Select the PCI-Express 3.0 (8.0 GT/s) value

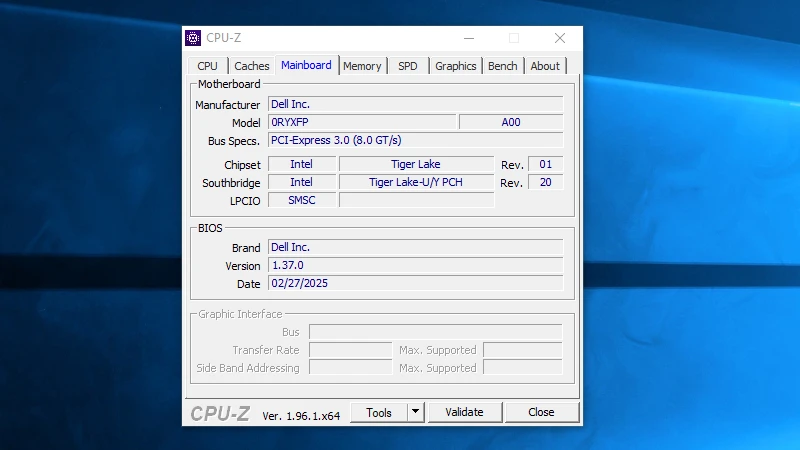coord(416,140)
